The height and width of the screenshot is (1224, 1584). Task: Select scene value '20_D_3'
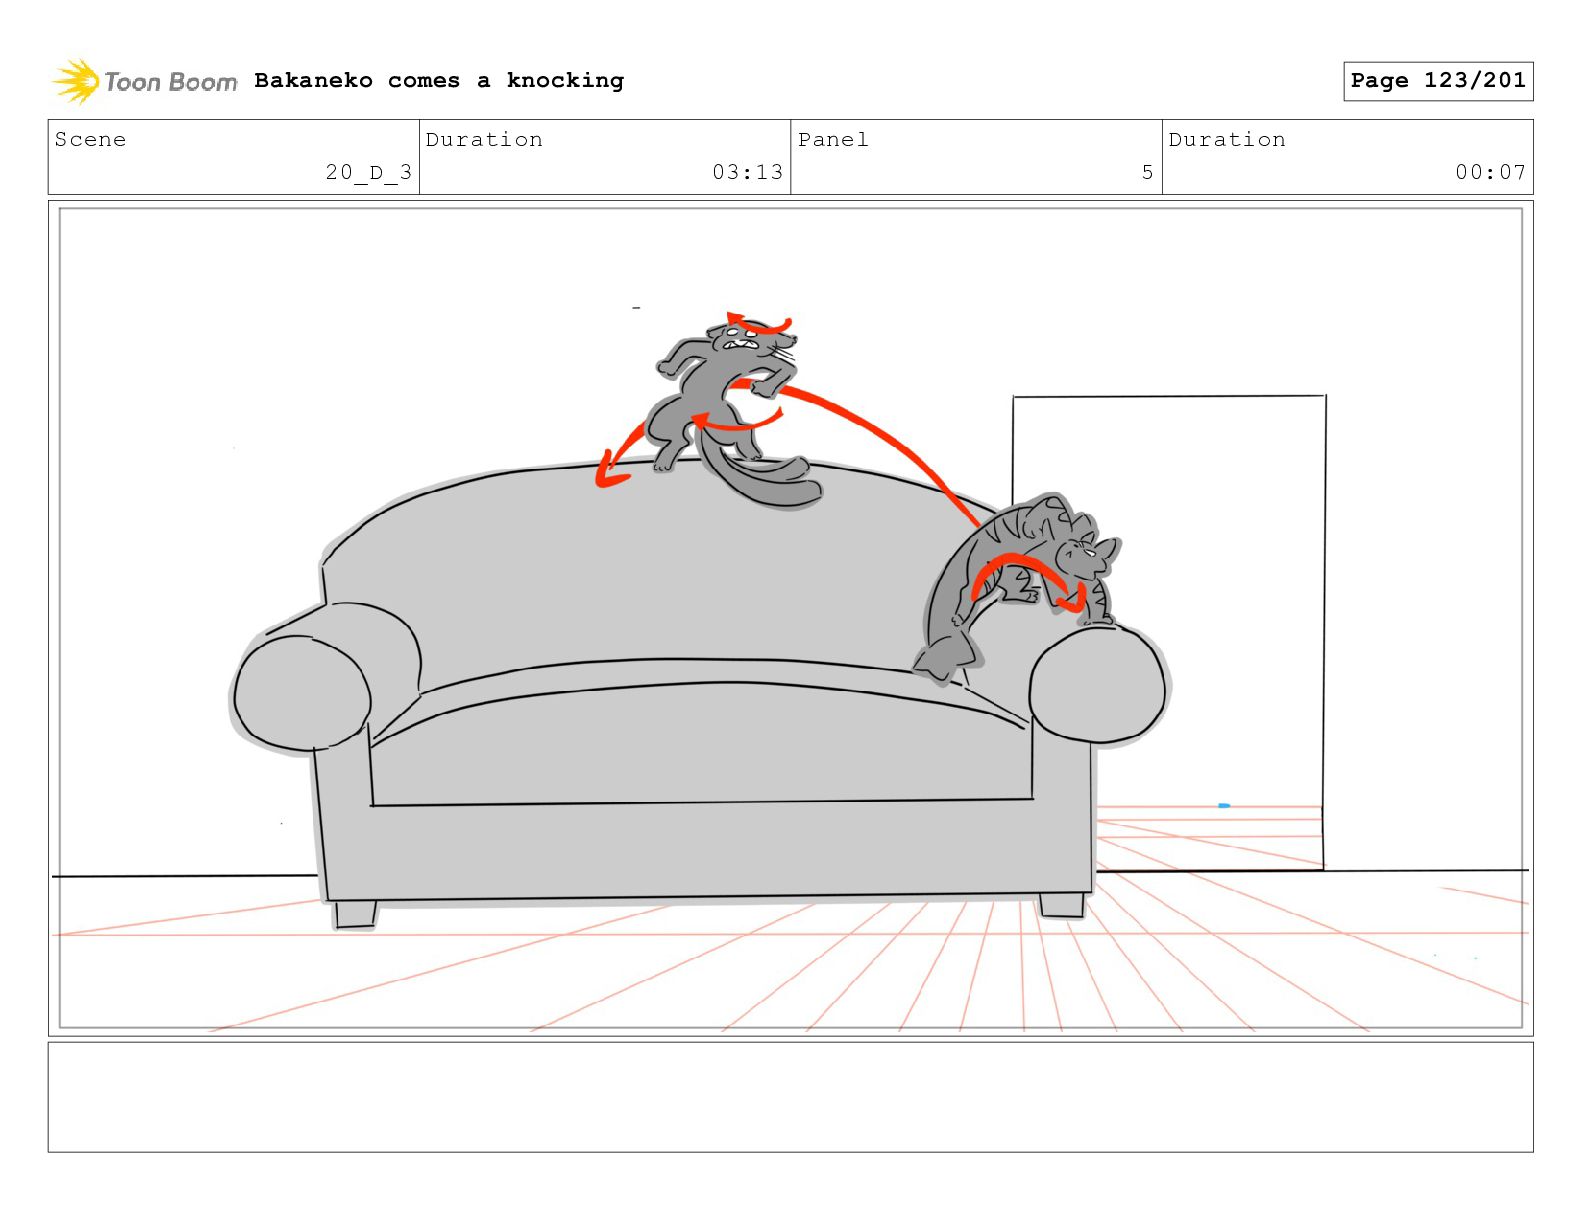[x=368, y=172]
